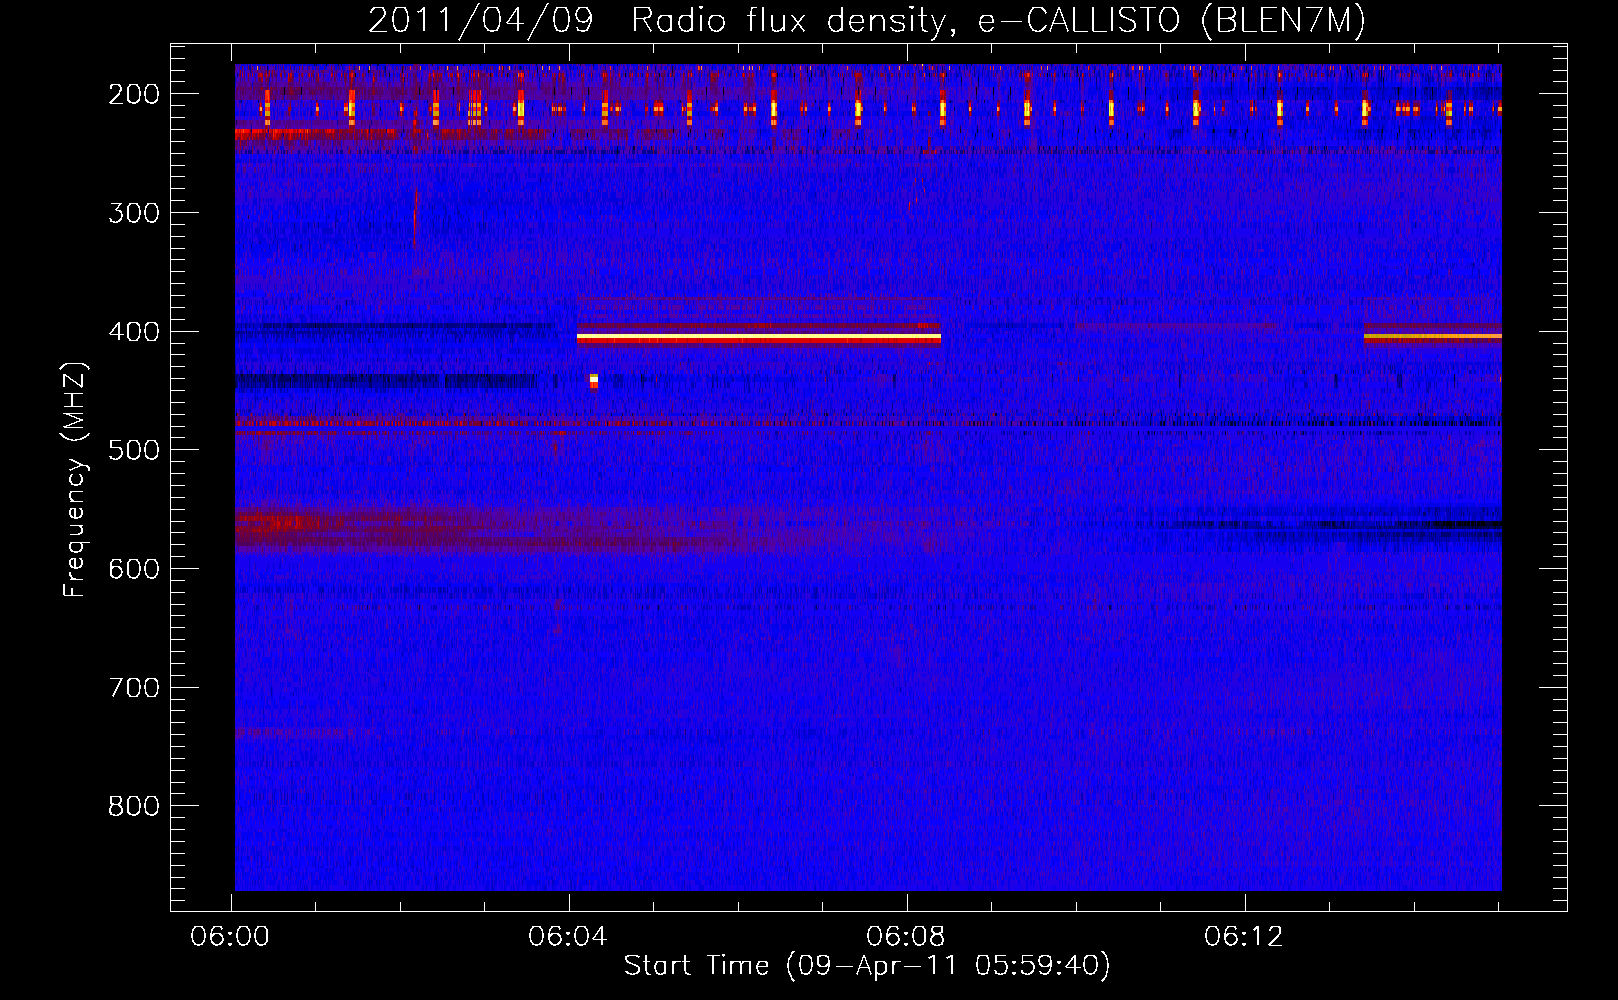
Task: Click the long bright 400 MHz band from 06:04 to 06:08
Action: (x=759, y=338)
